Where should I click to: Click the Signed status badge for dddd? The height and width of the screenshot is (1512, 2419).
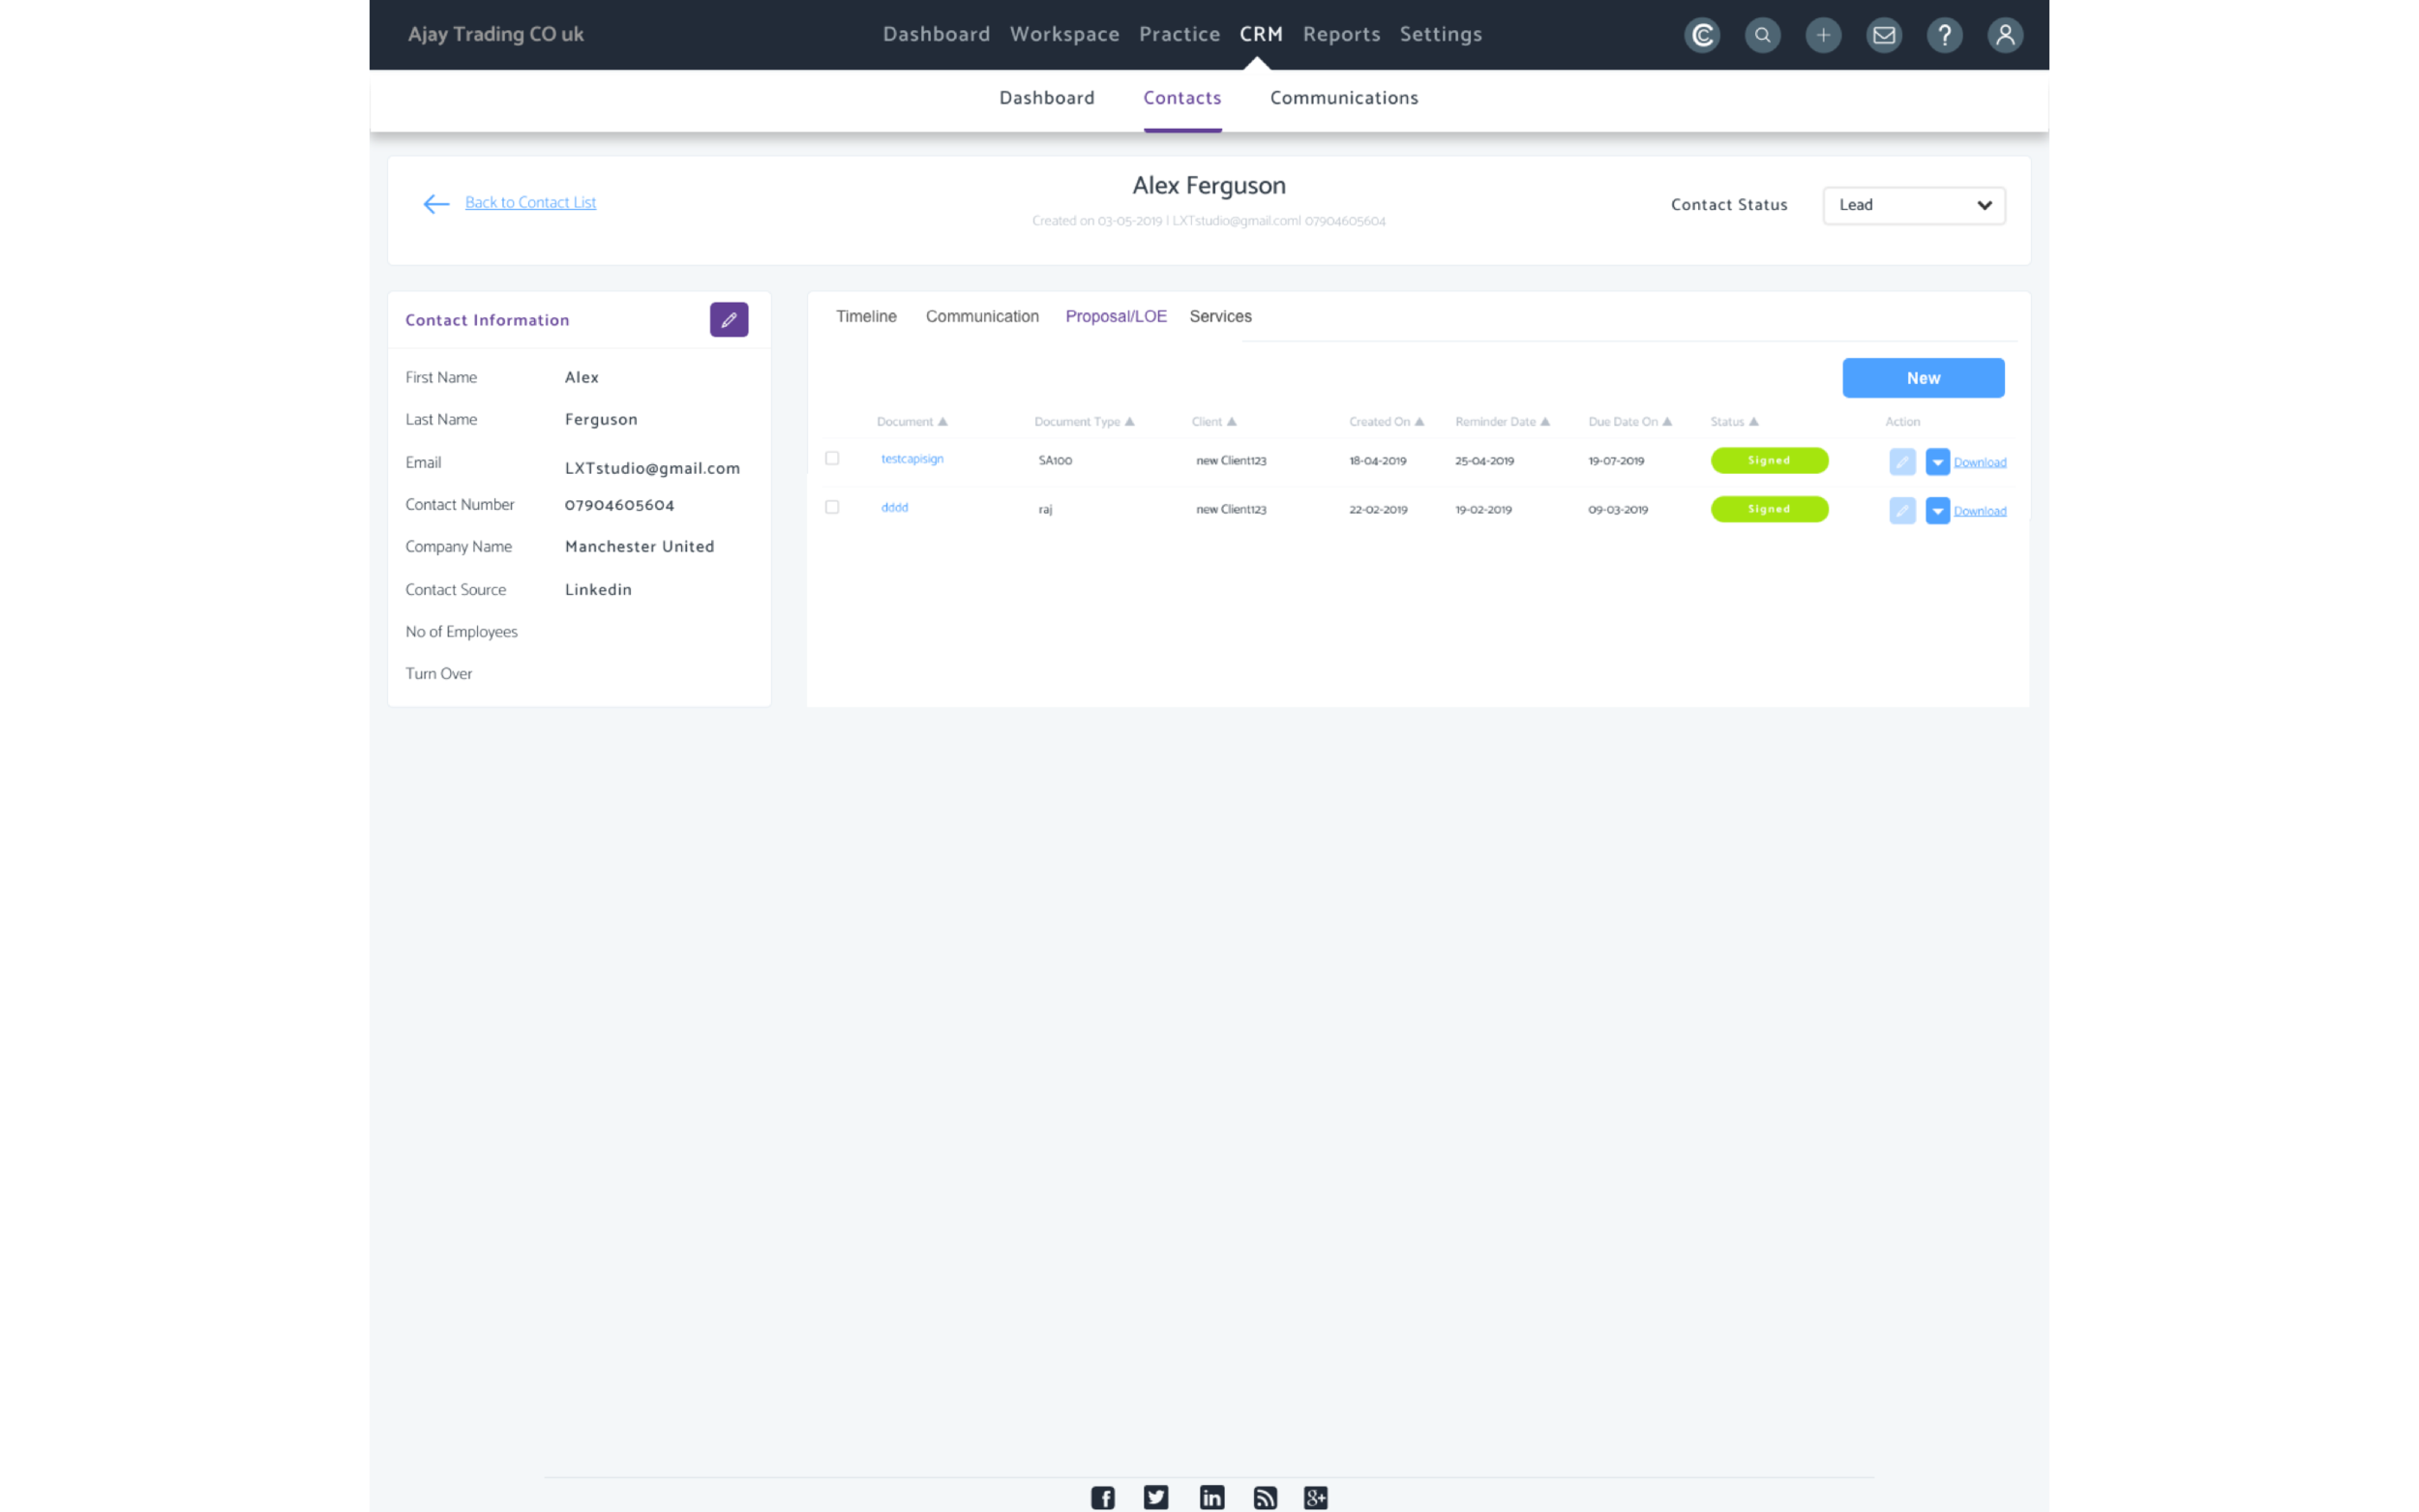[x=1769, y=510]
